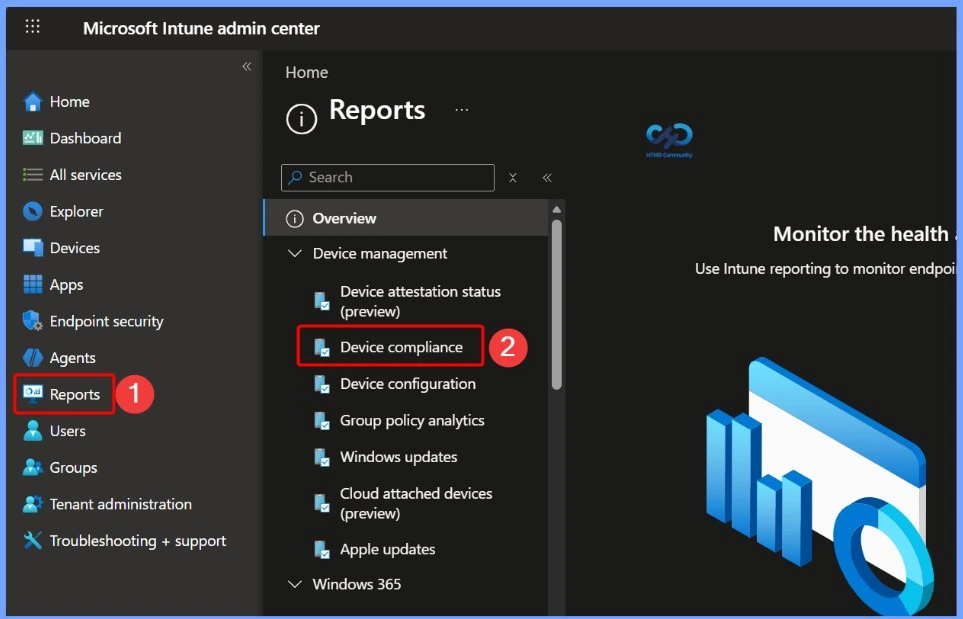Click the Search input field
Viewport: 963px width, 619px height.
pyautogui.click(x=388, y=177)
